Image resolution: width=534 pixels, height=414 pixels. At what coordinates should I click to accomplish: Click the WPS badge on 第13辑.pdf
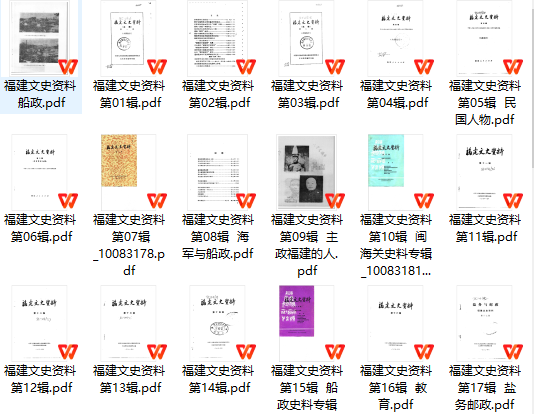157,352
